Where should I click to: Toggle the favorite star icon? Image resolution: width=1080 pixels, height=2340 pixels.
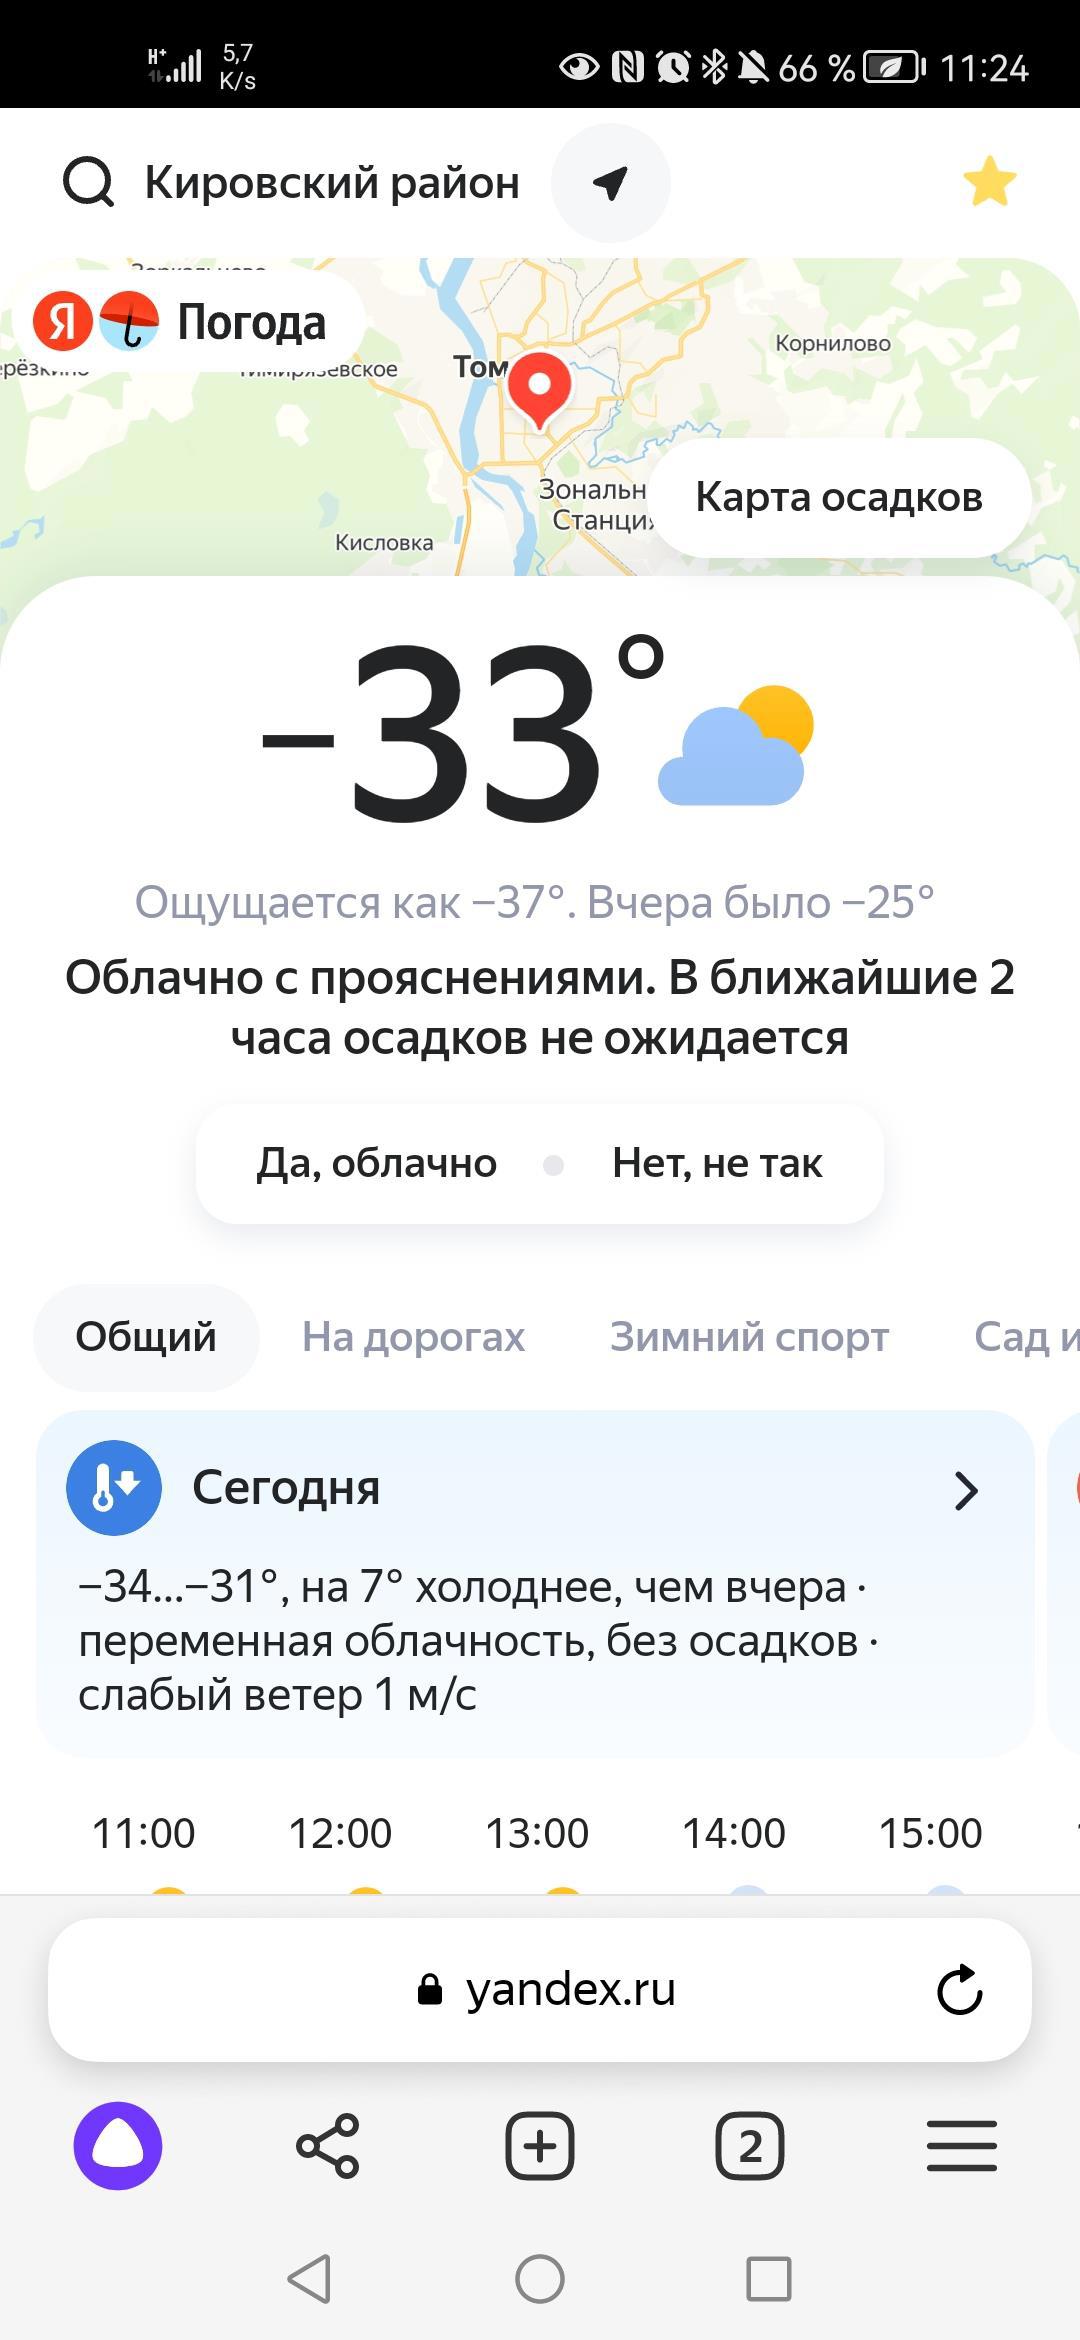[x=989, y=182]
